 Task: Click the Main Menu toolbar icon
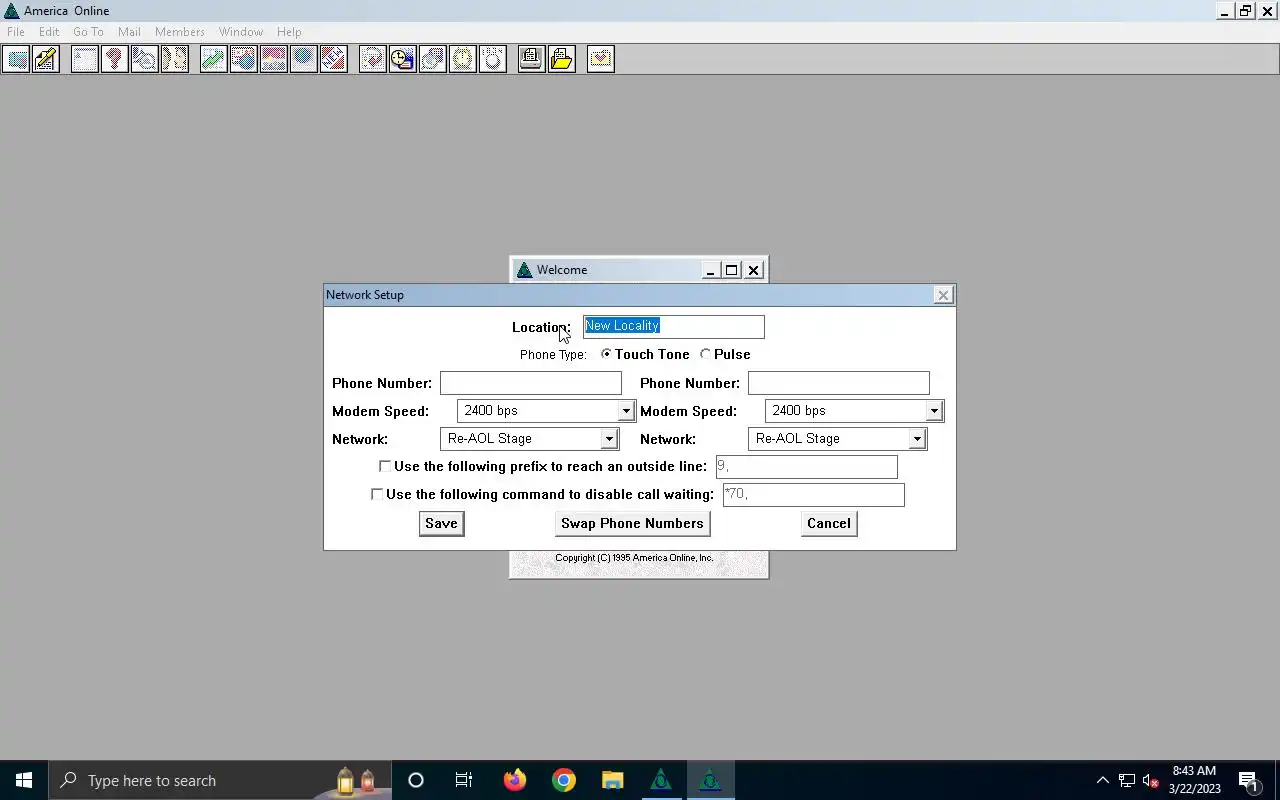tap(85, 59)
